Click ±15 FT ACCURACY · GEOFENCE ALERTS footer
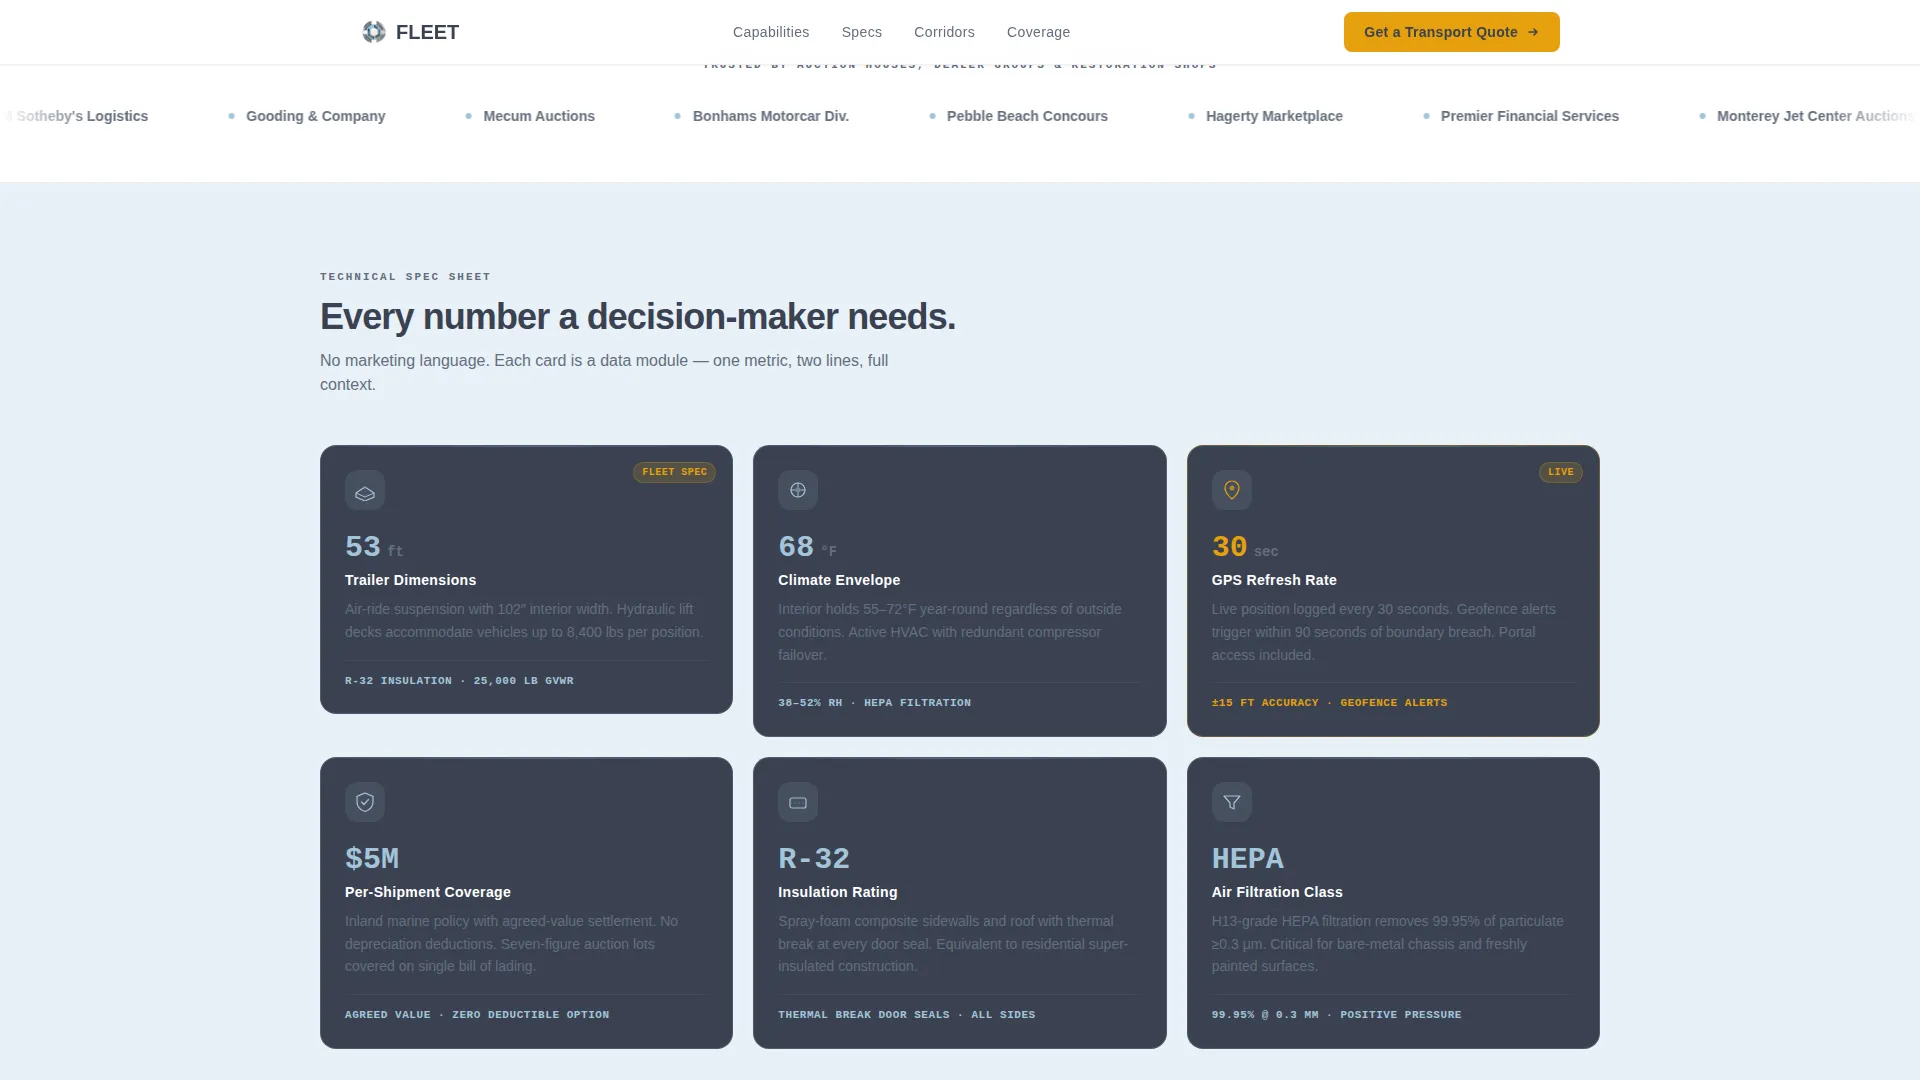The image size is (1920, 1080). pos(1329,703)
